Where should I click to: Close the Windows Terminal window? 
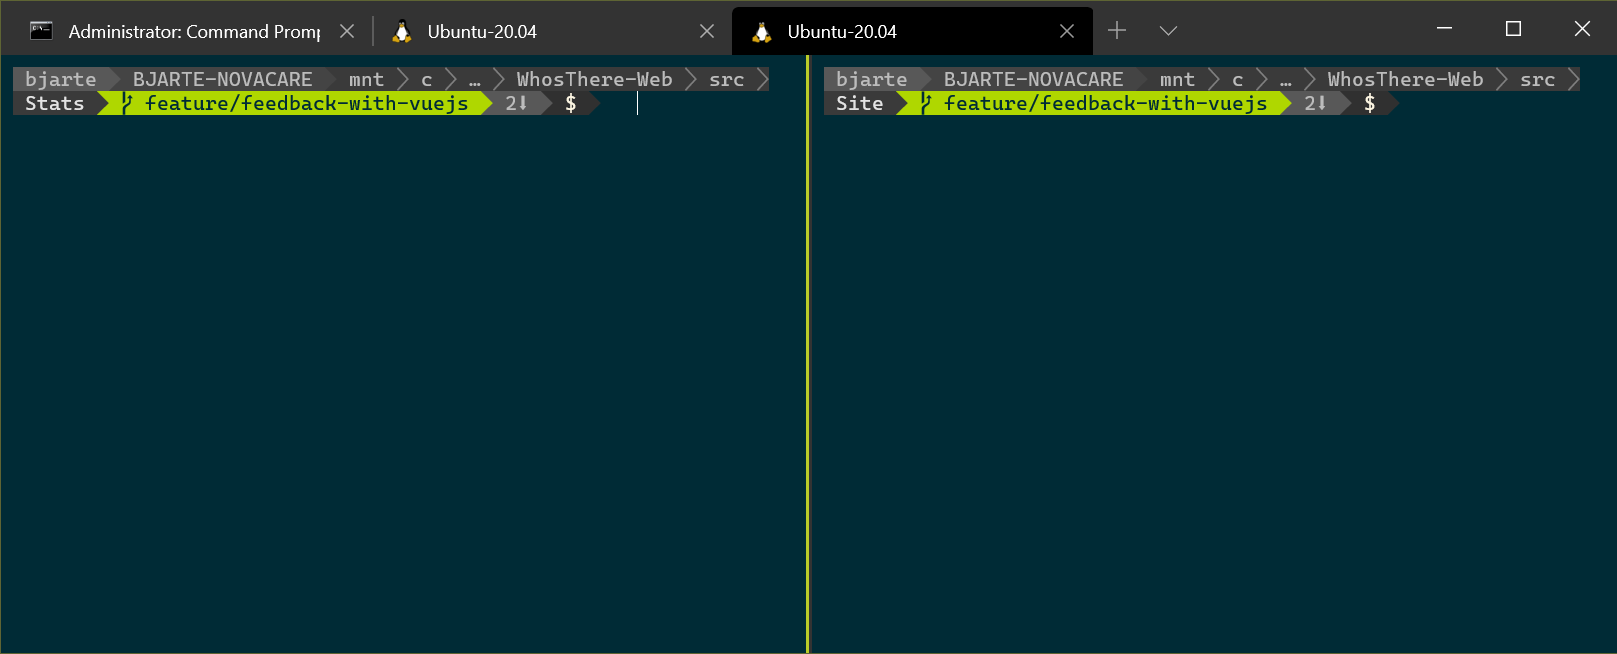tap(1582, 28)
